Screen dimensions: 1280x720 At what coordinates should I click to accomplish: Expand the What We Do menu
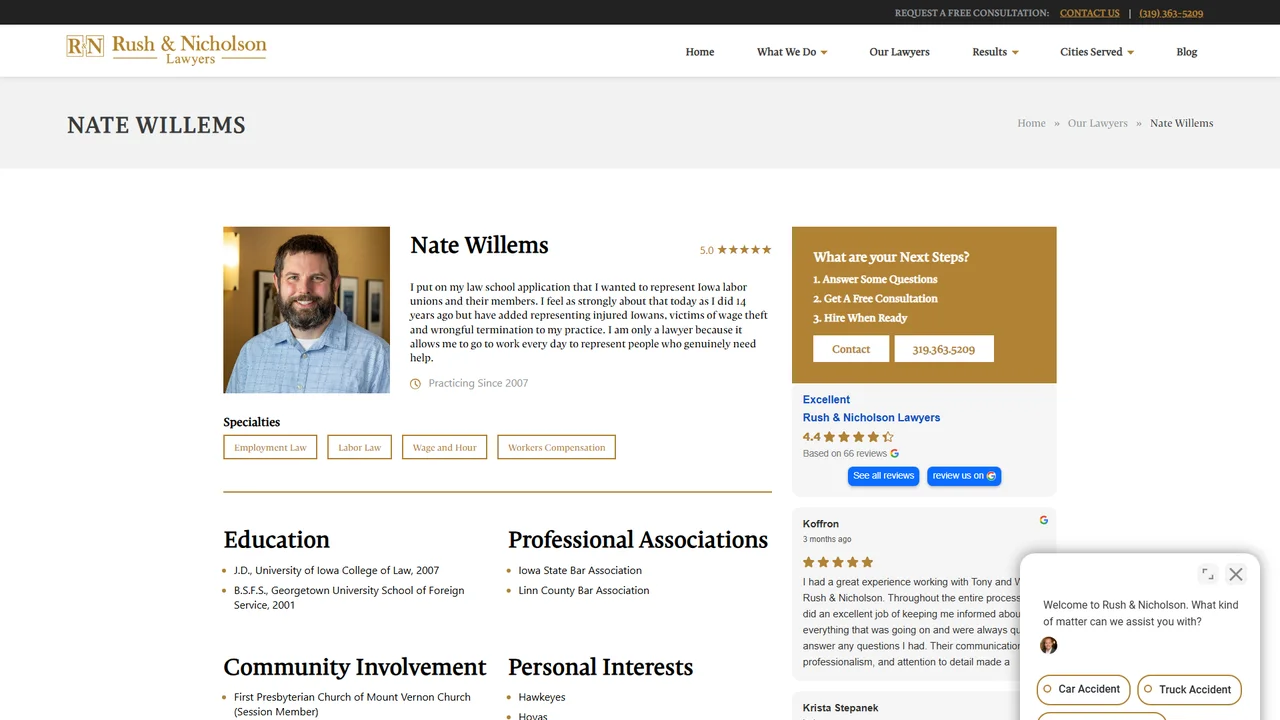(792, 52)
